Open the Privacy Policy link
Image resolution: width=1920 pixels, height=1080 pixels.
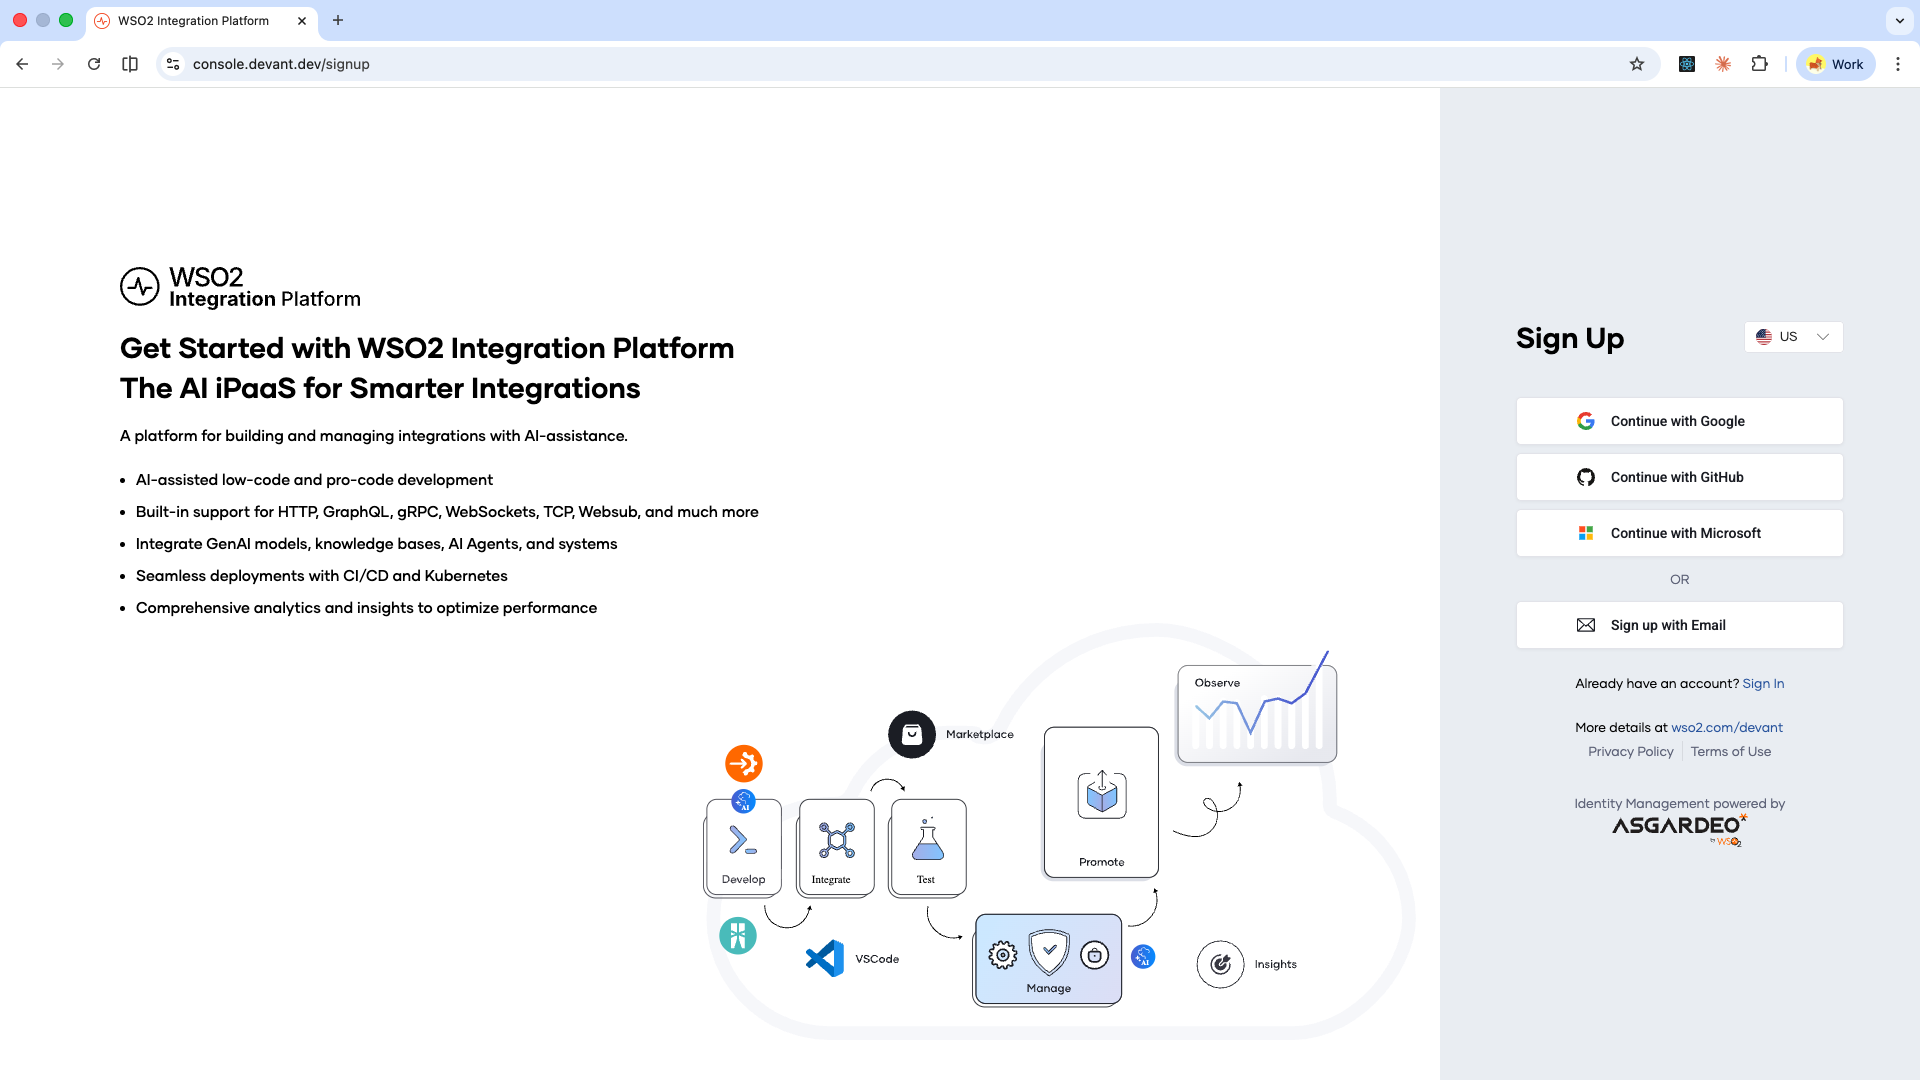[x=1631, y=752]
